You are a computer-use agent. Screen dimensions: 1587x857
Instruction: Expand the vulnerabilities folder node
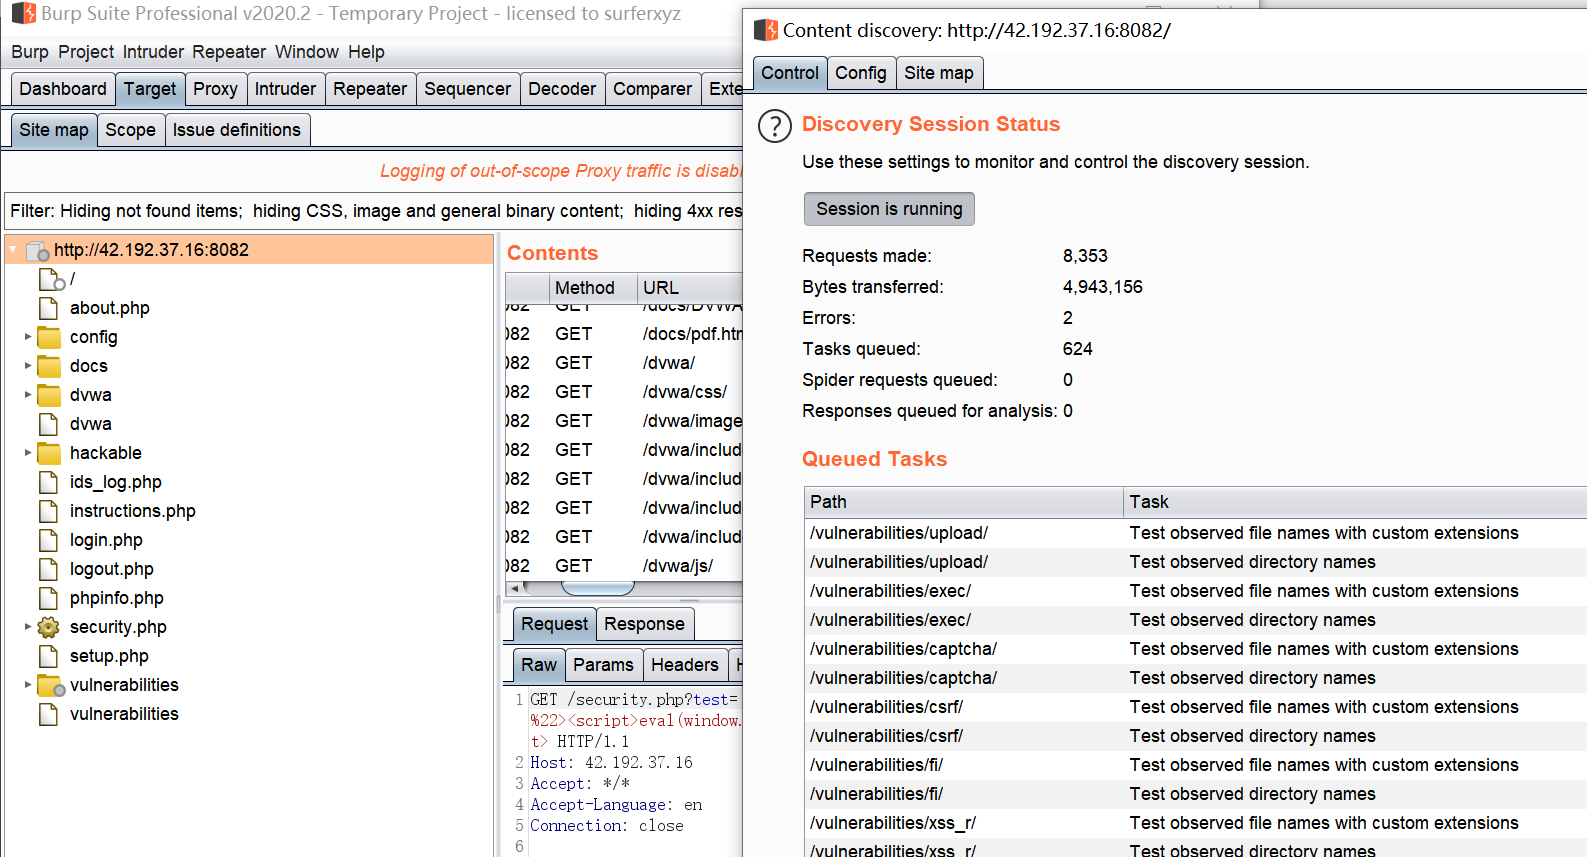(28, 685)
